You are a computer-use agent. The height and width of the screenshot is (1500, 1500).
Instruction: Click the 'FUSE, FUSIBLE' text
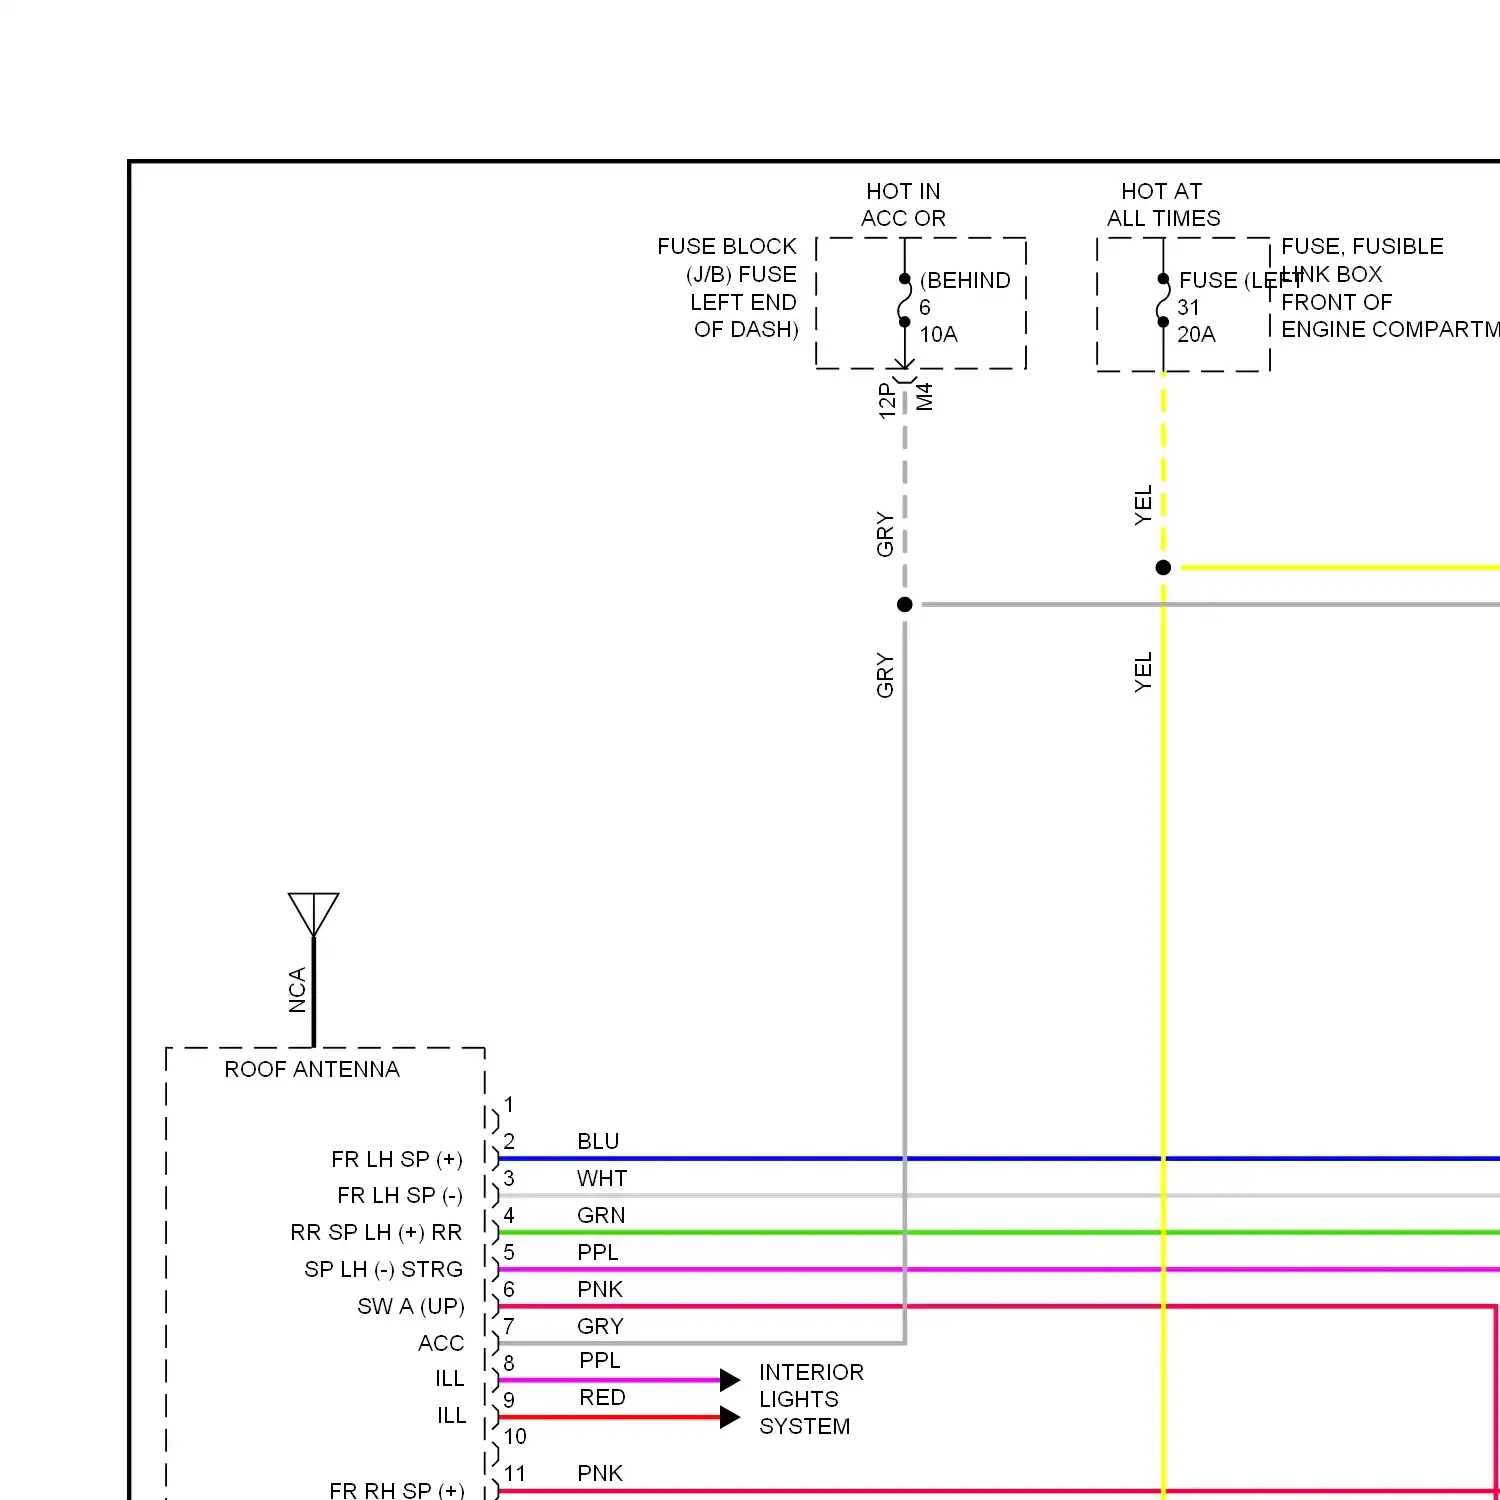click(x=1362, y=246)
